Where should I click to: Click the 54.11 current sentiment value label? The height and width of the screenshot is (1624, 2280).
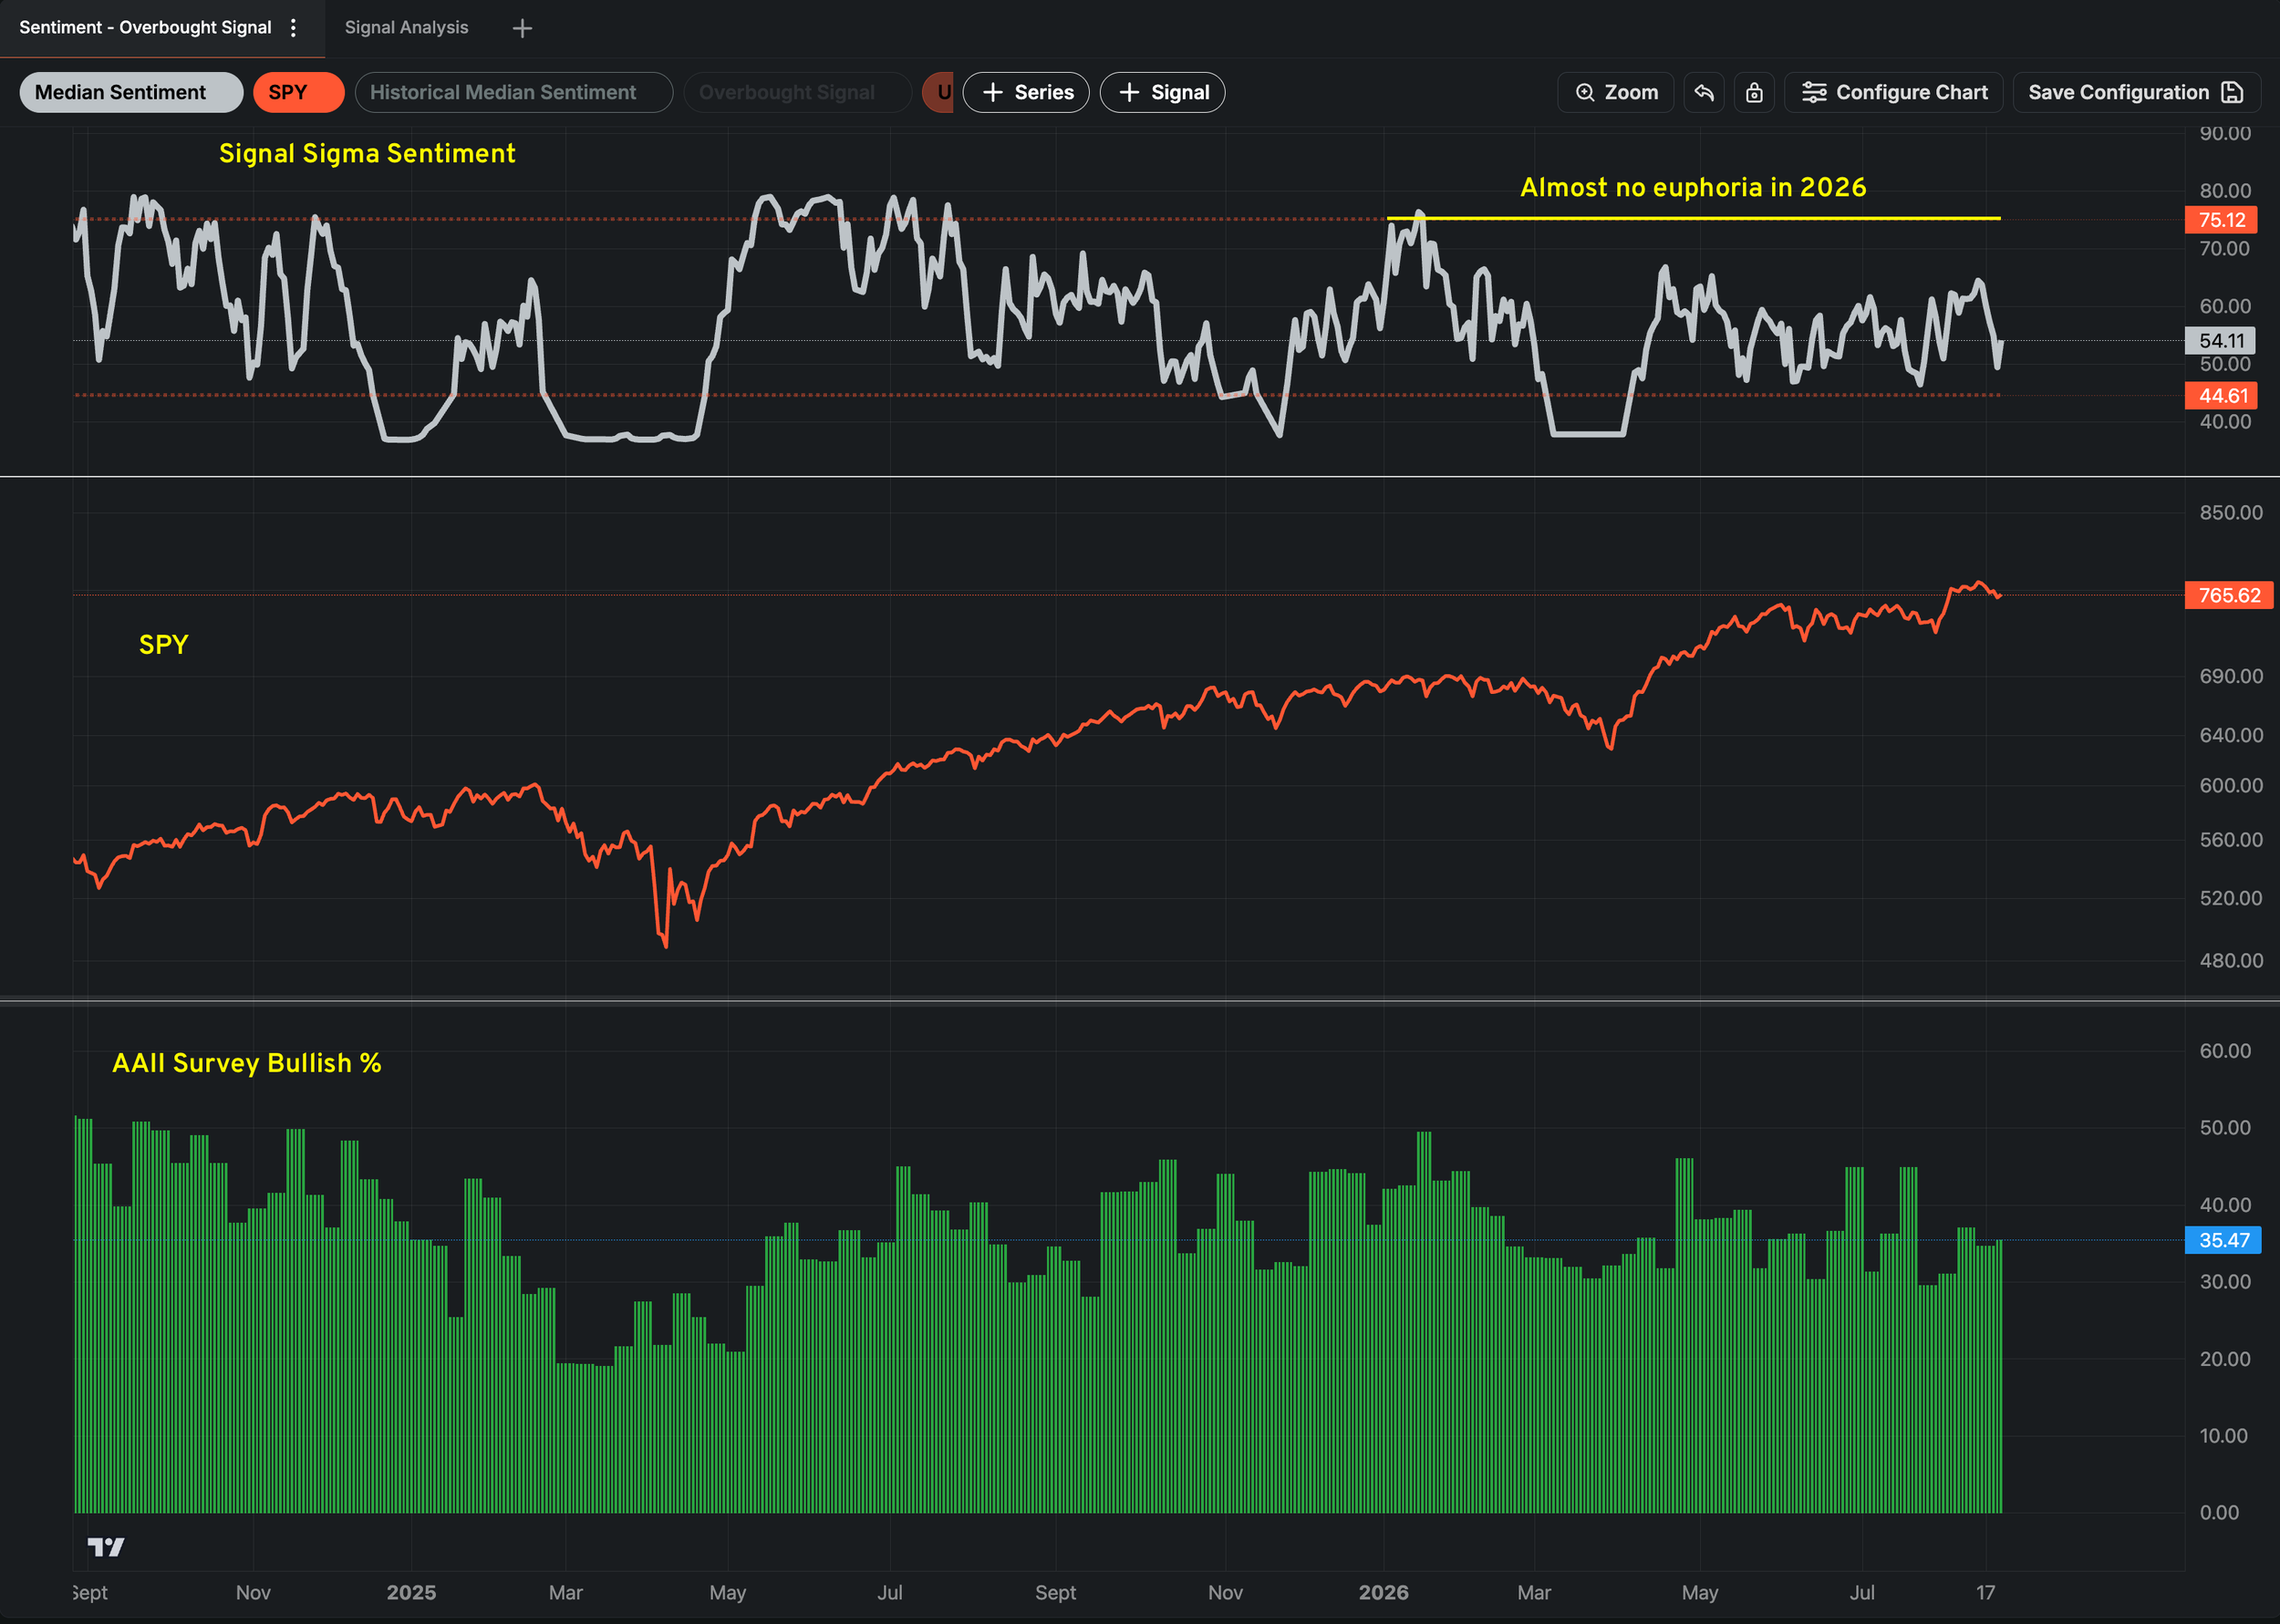point(2221,340)
